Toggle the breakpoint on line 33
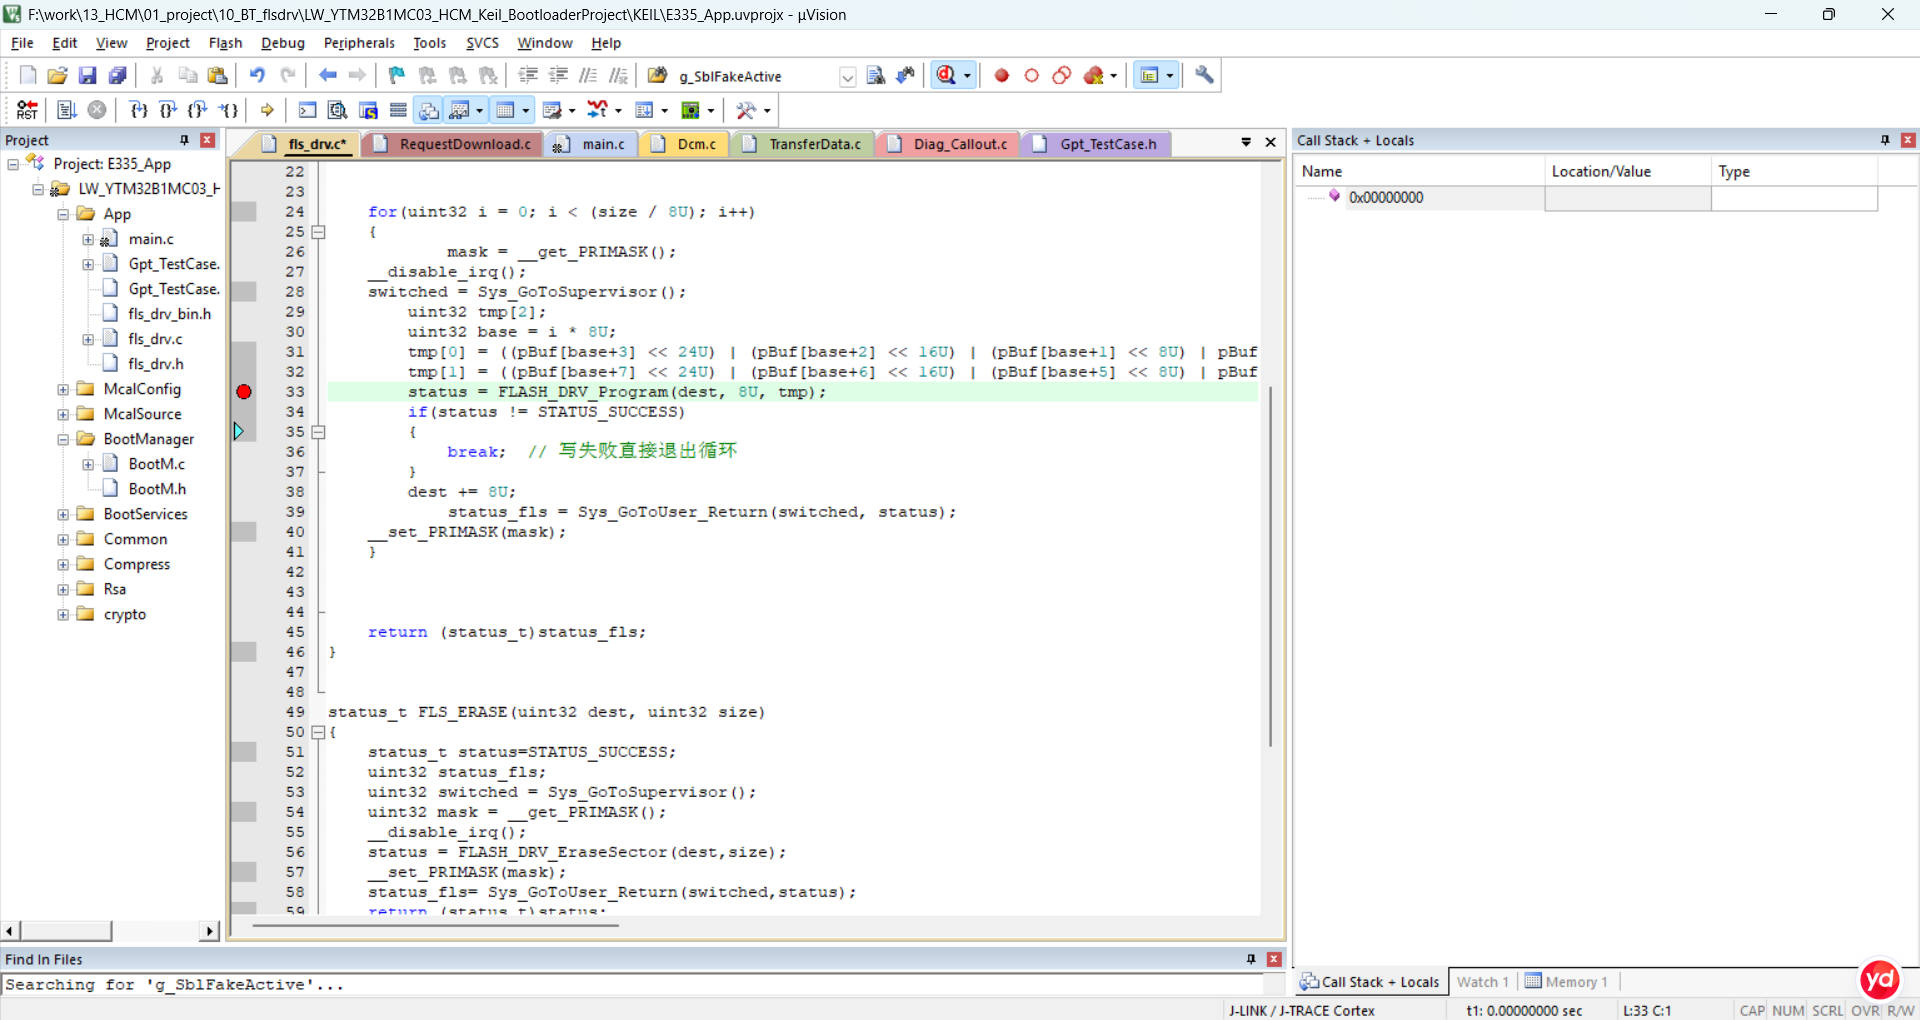The width and height of the screenshot is (1920, 1020). [243, 392]
